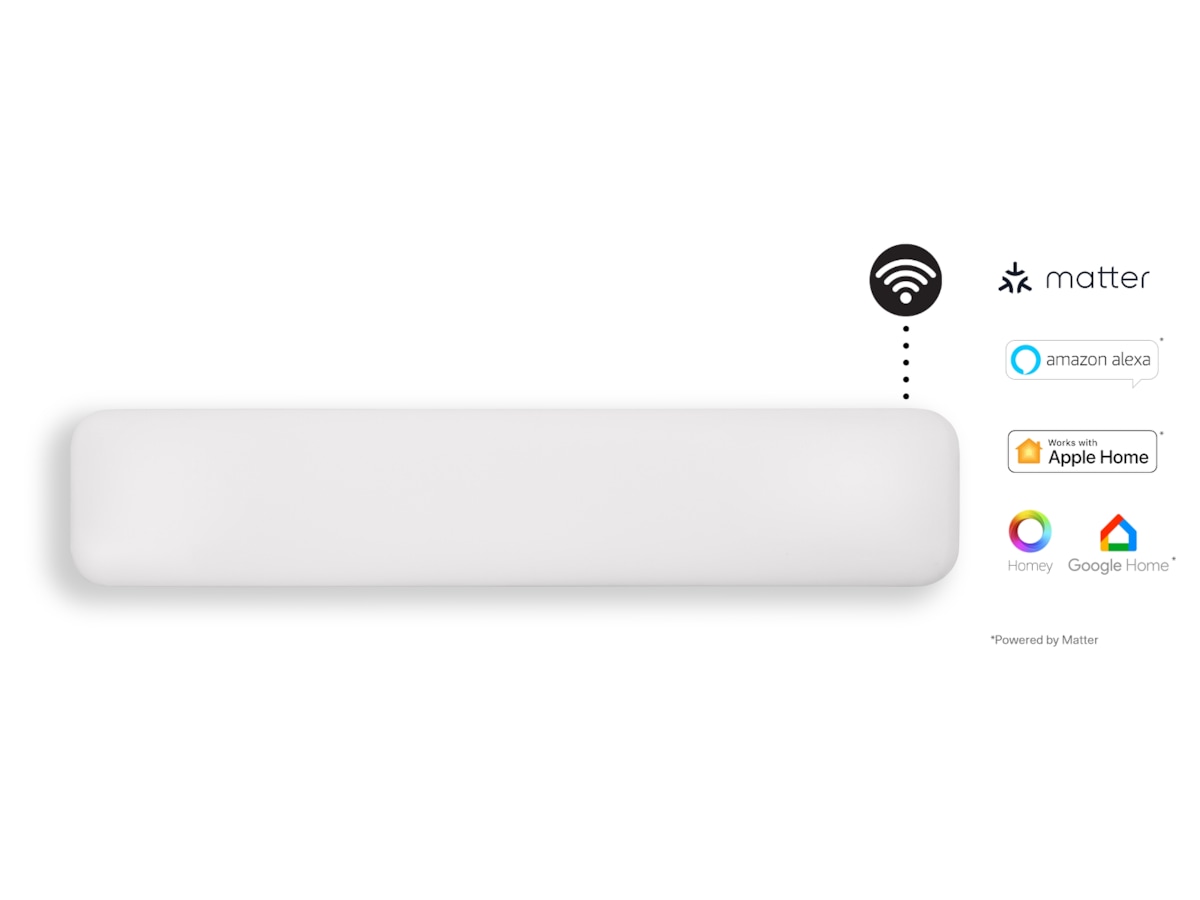The width and height of the screenshot is (1200, 900).
Task: Click the "matter" wordmark text
Action: (1097, 278)
